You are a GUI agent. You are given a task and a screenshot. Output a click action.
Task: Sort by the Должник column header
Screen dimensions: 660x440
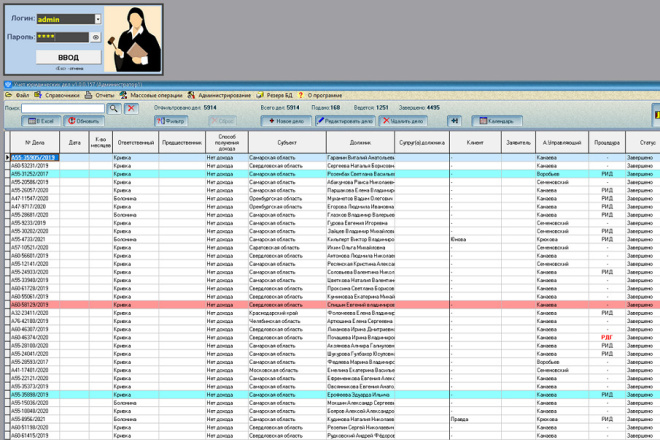[360, 143]
